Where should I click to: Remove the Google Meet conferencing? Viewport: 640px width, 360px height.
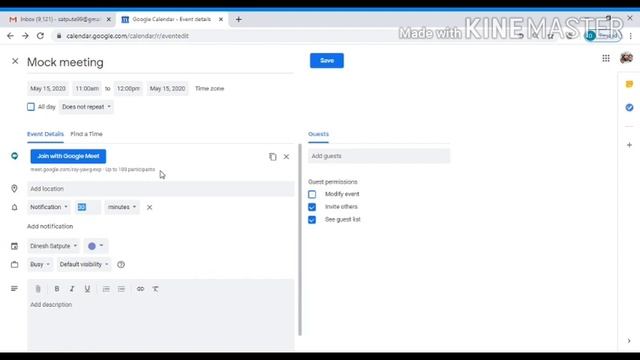pyautogui.click(x=287, y=157)
